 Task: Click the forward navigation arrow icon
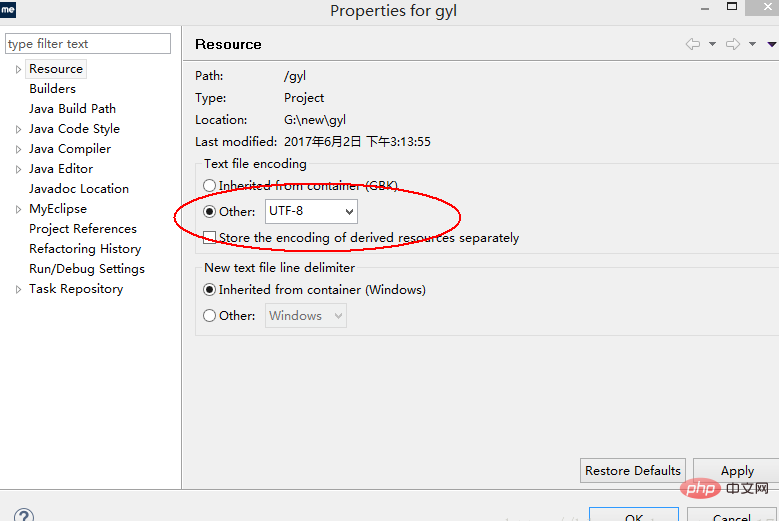tap(733, 44)
